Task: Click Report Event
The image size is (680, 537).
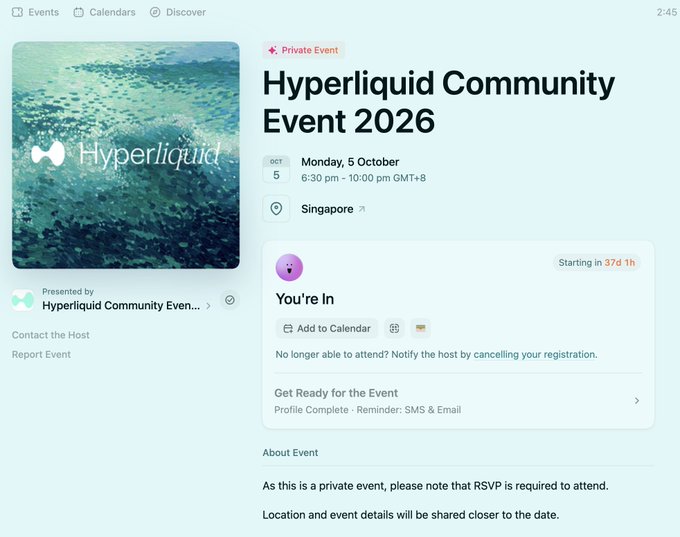Action: pos(41,354)
